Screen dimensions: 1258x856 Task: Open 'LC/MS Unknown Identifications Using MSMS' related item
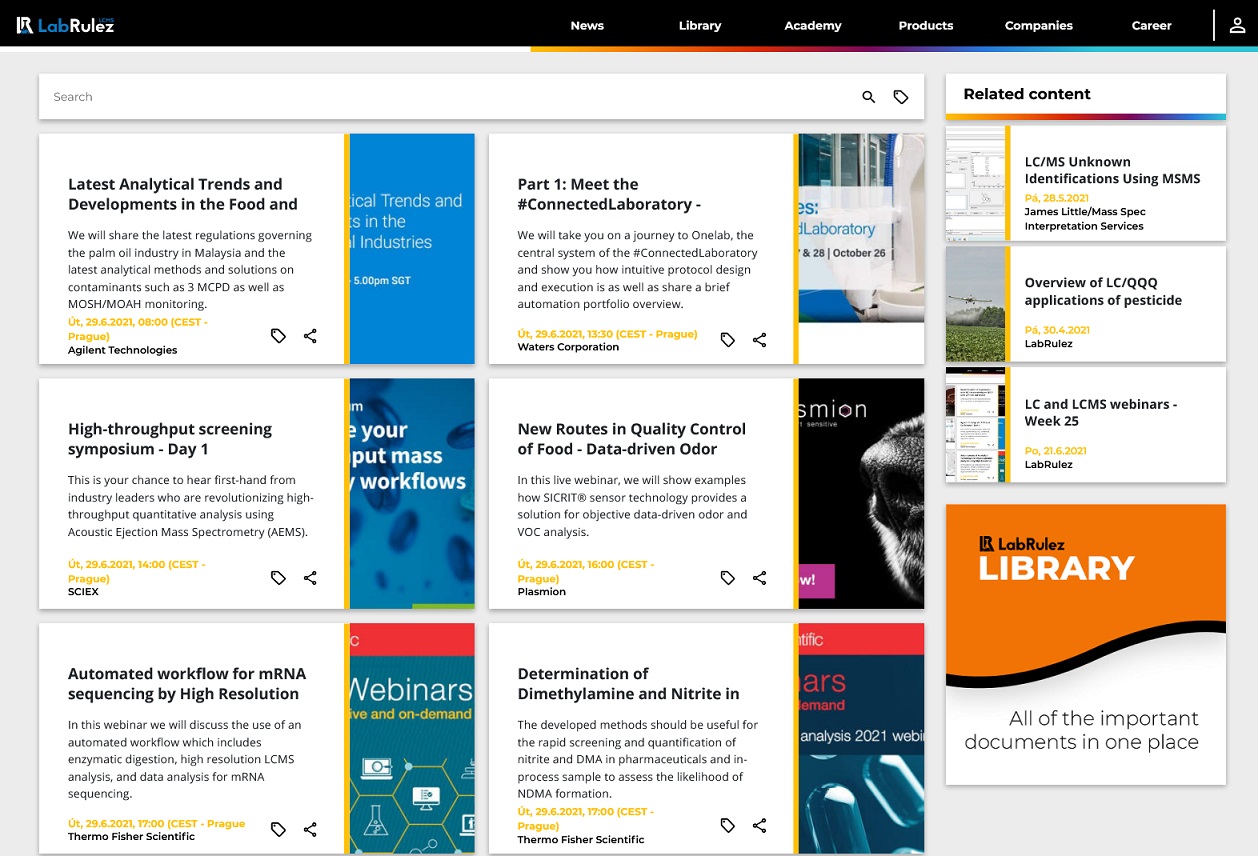[x=1112, y=170]
